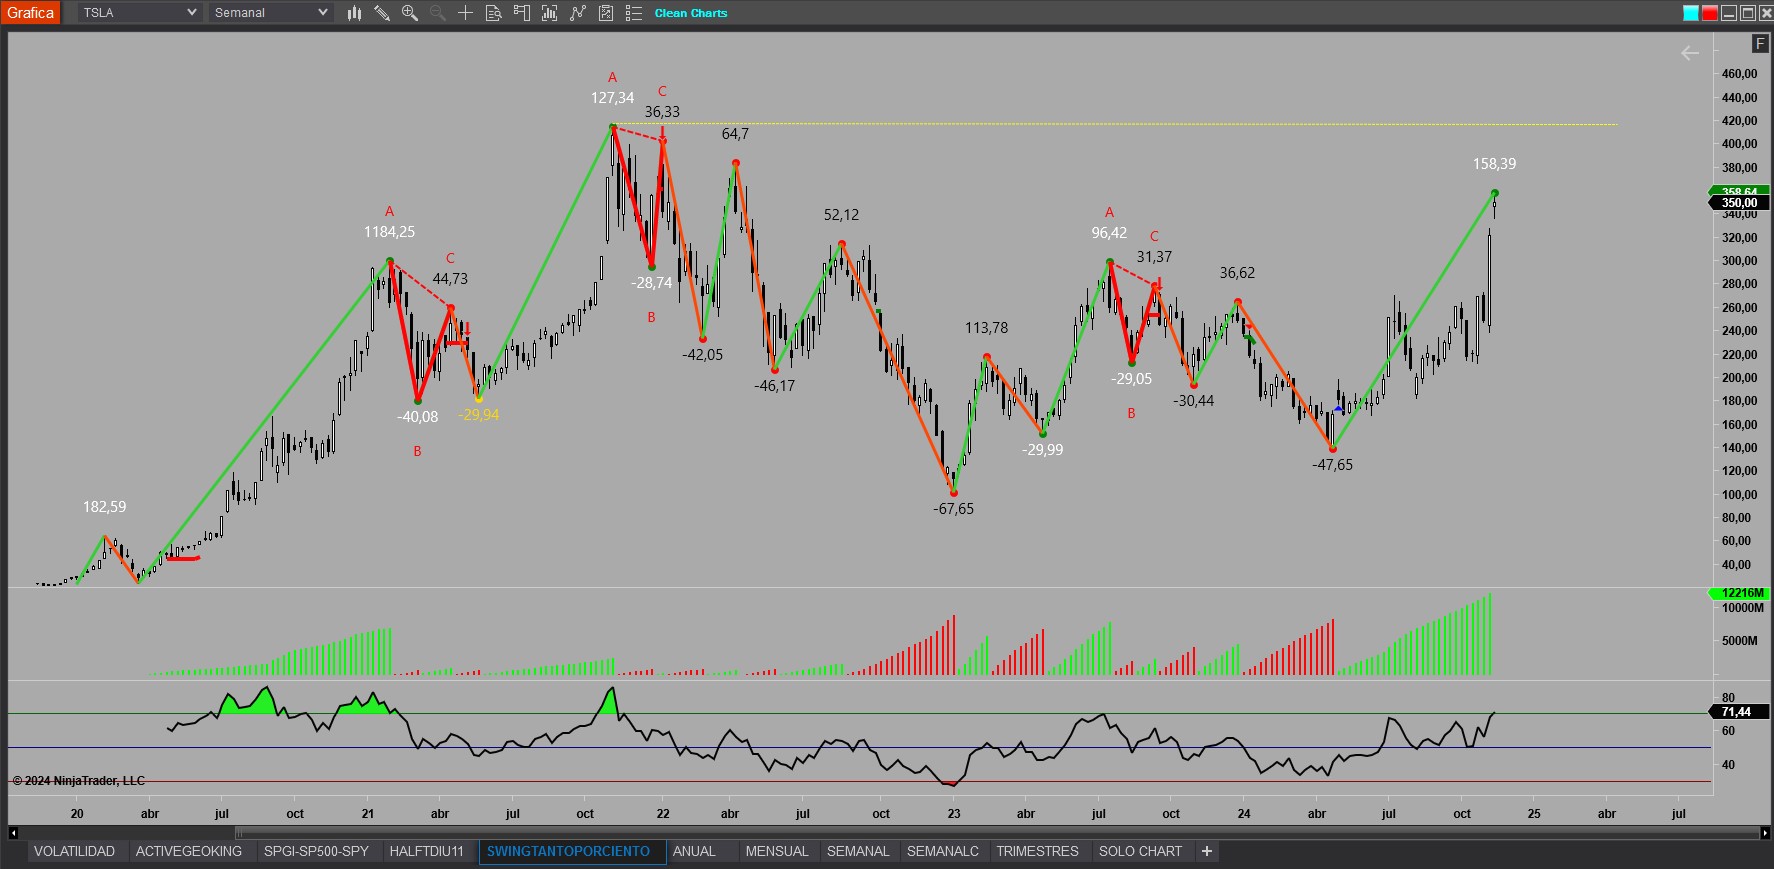1774x869 pixels.
Task: Activate the crosshair cursor icon
Action: (466, 13)
